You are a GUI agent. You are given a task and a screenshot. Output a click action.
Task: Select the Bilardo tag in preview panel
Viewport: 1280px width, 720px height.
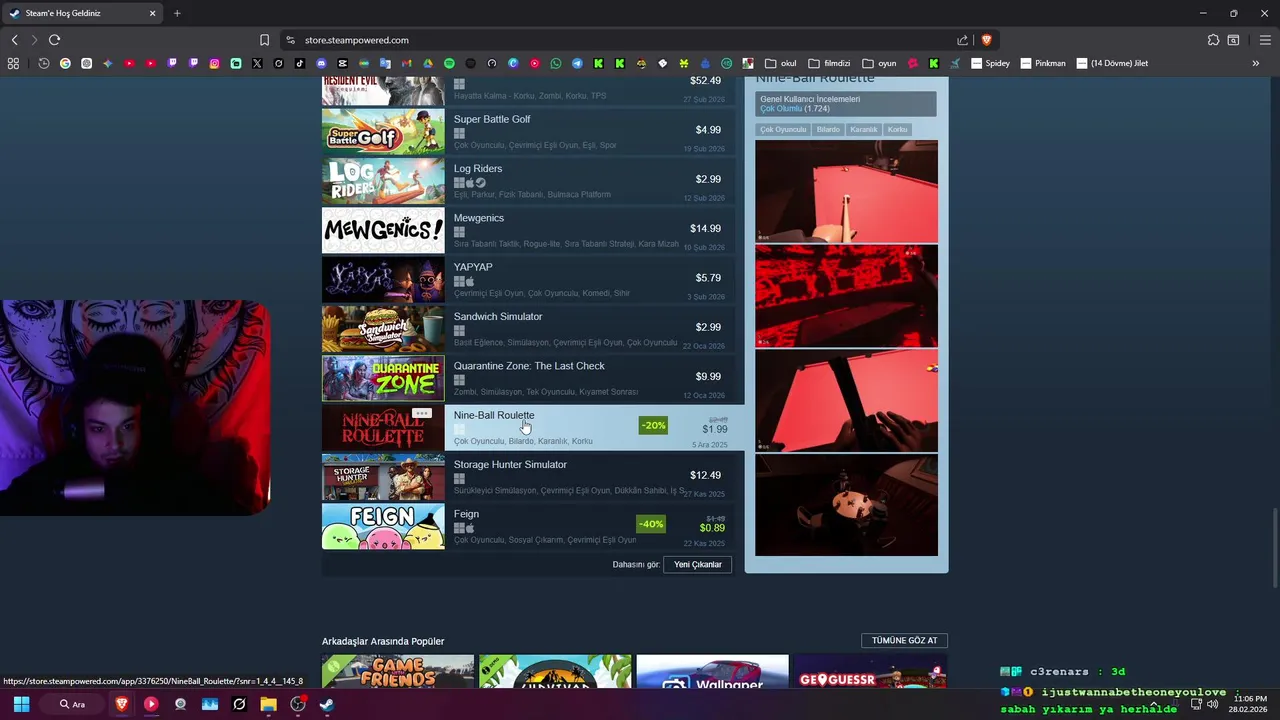(x=828, y=129)
